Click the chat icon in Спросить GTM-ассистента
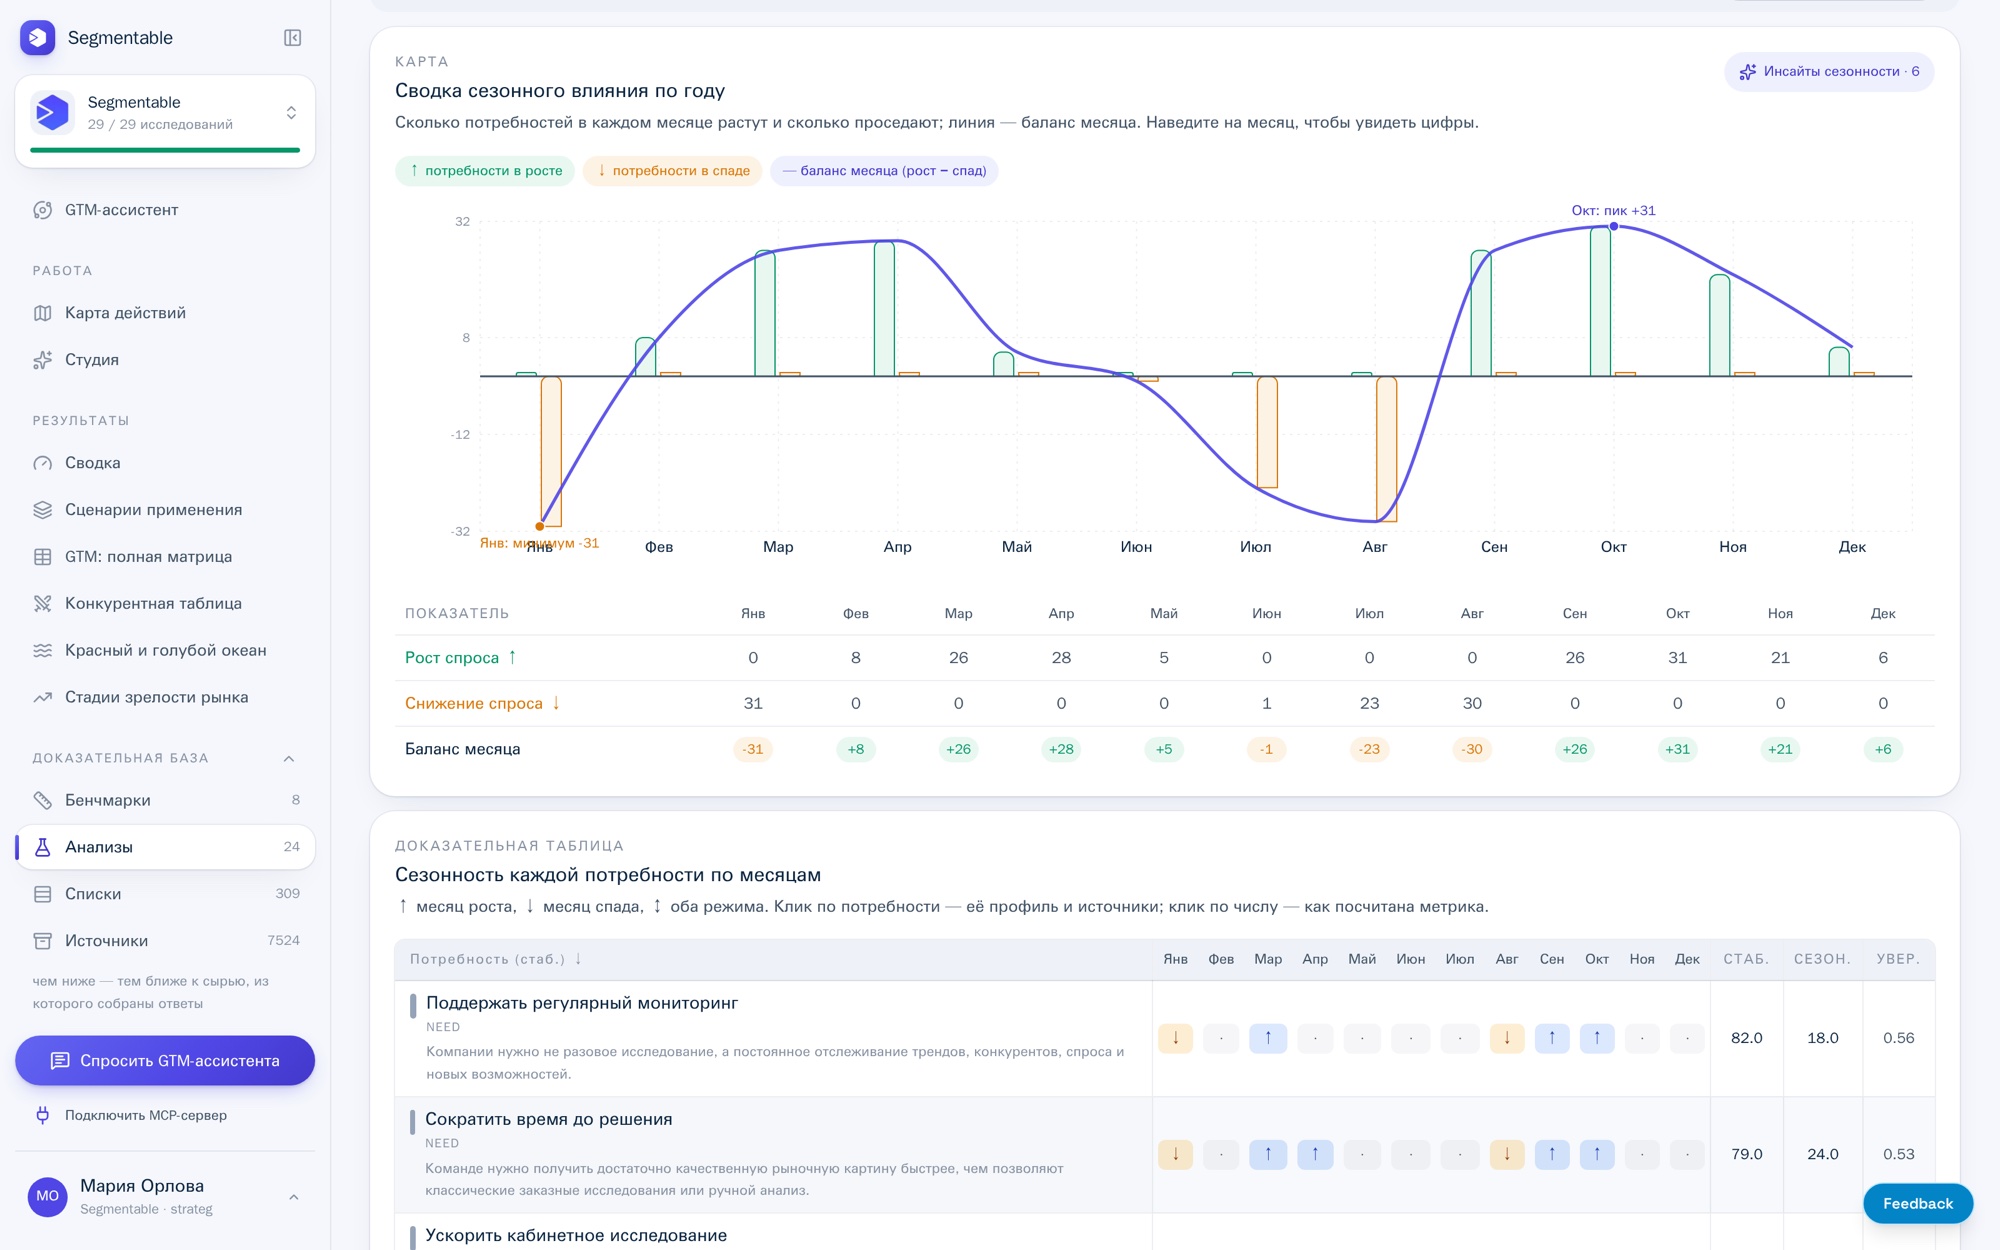The height and width of the screenshot is (1250, 2000). (60, 1061)
